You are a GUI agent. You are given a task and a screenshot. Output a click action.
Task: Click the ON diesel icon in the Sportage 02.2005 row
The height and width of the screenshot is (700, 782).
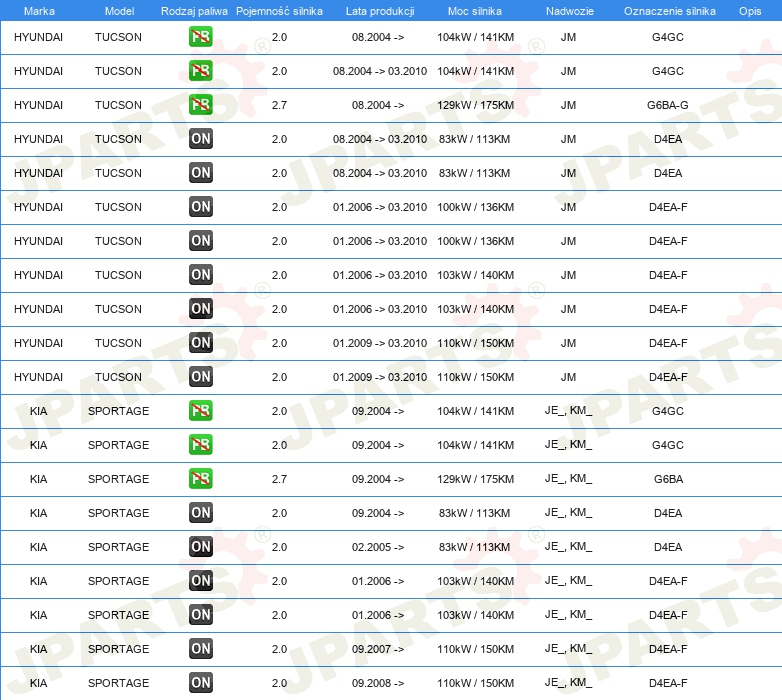pyautogui.click(x=200, y=547)
